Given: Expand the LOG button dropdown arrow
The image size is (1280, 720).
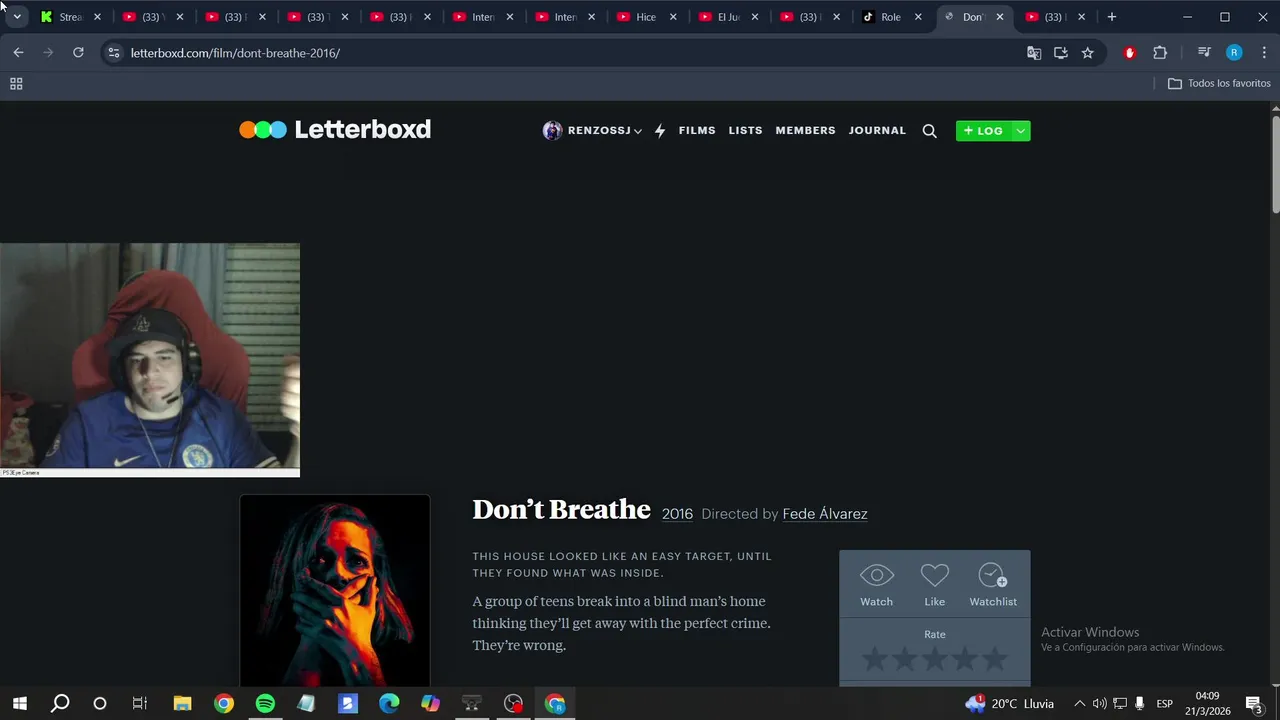Looking at the screenshot, I should pos(1020,131).
